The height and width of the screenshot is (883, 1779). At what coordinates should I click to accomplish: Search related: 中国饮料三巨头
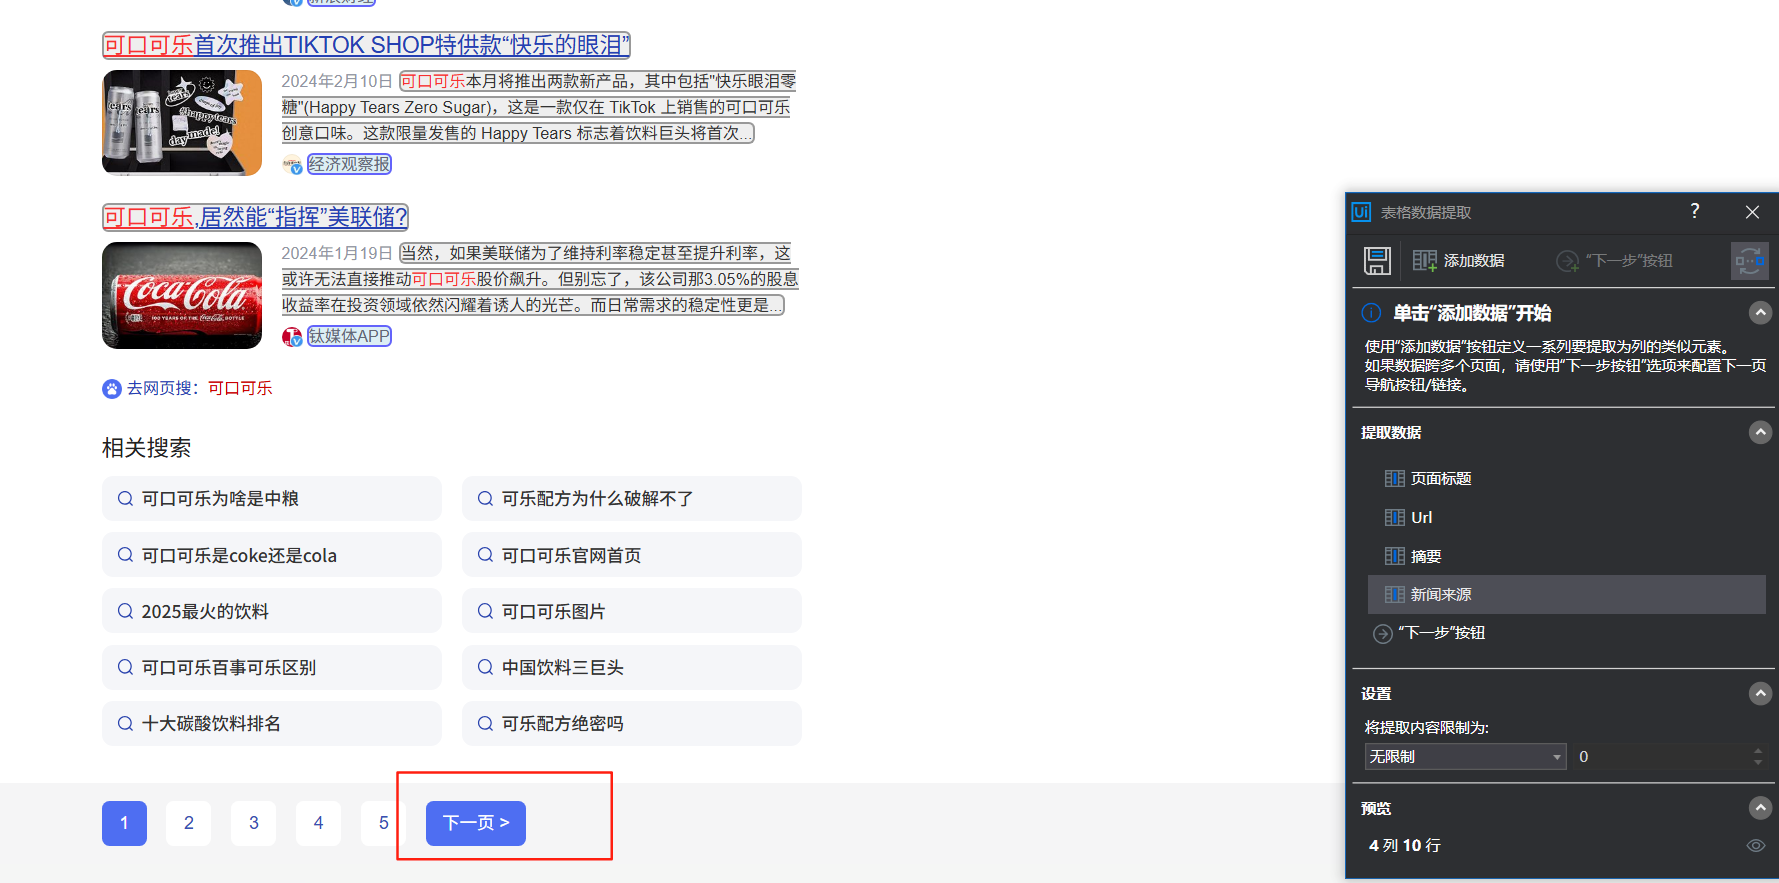click(632, 667)
